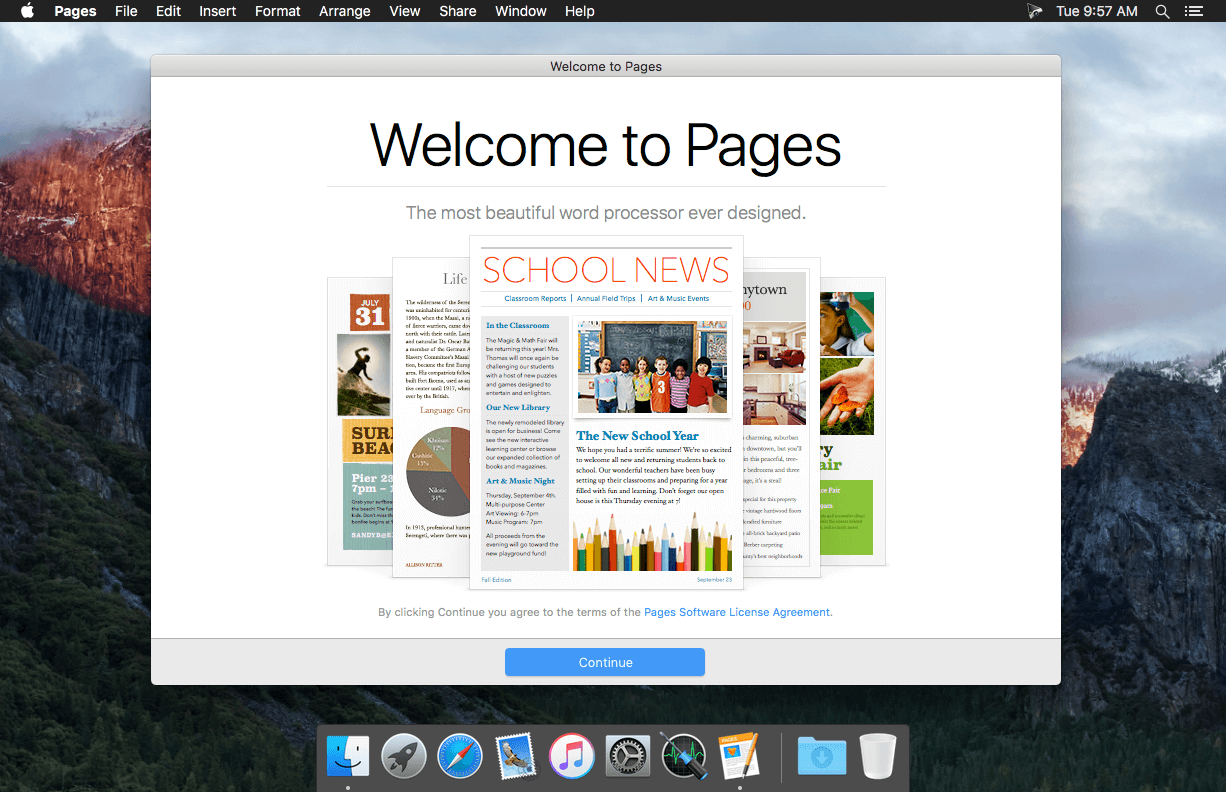This screenshot has height=792, width=1226.
Task: Open the Downloads folder in Dock
Action: (822, 756)
